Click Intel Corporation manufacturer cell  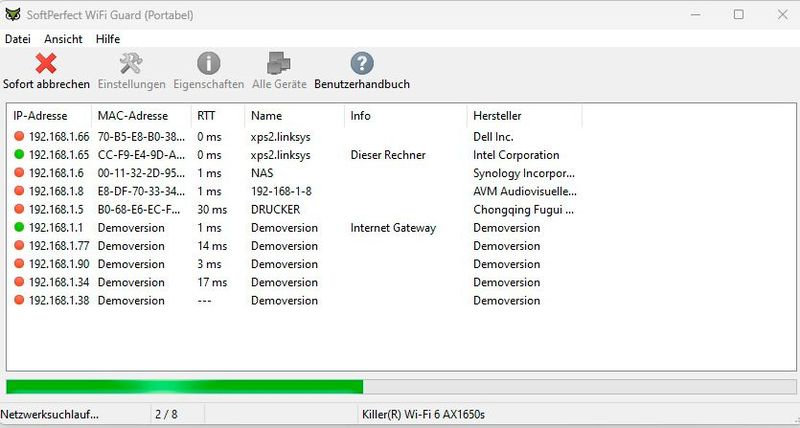coord(516,155)
